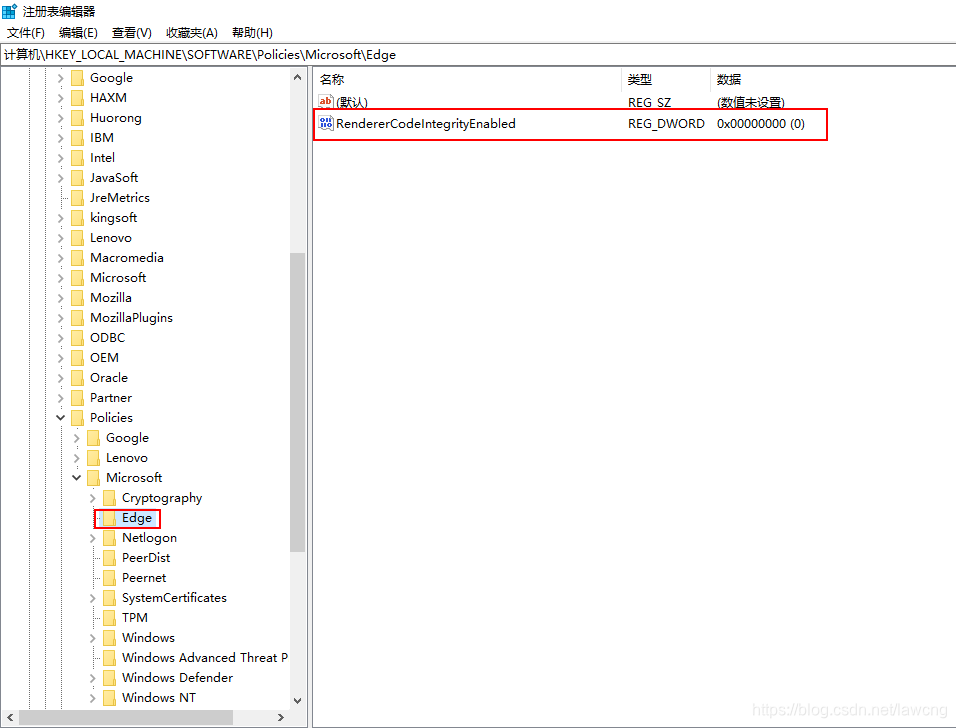The image size is (956, 728).
Task: Click the REG_DWORD type cell
Action: (666, 124)
